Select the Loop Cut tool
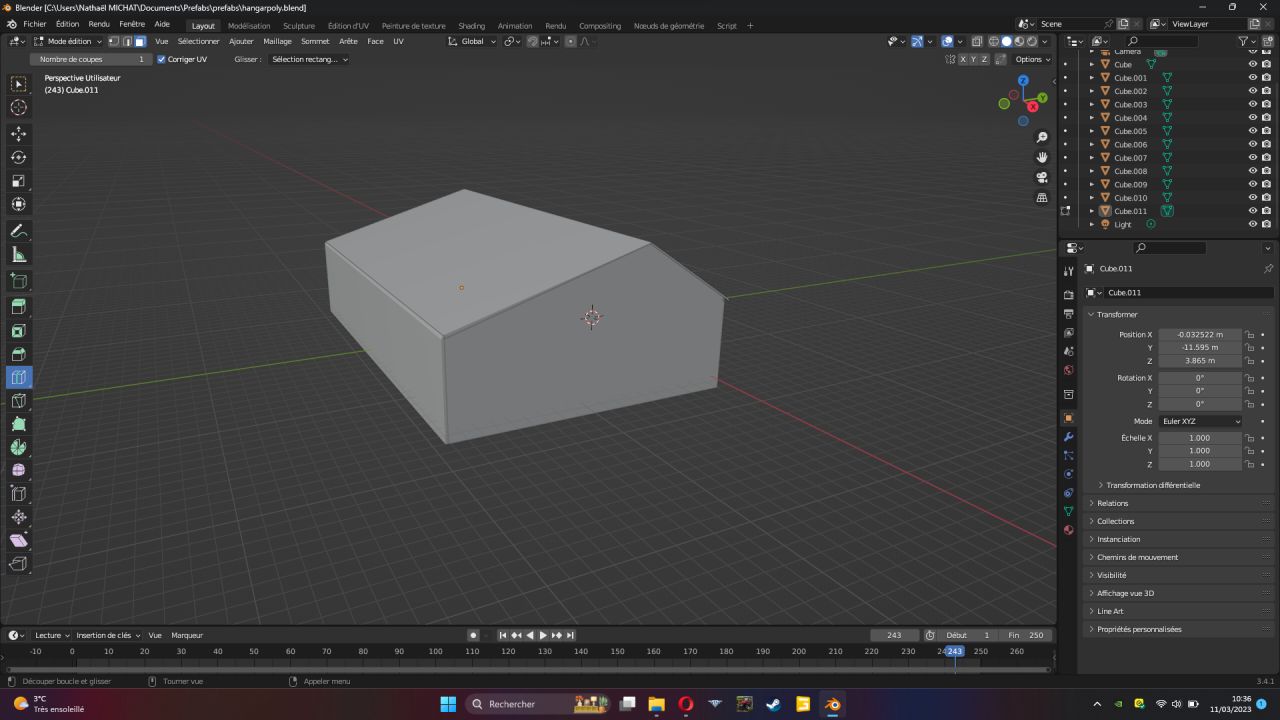This screenshot has height=720, width=1280. coord(19,377)
